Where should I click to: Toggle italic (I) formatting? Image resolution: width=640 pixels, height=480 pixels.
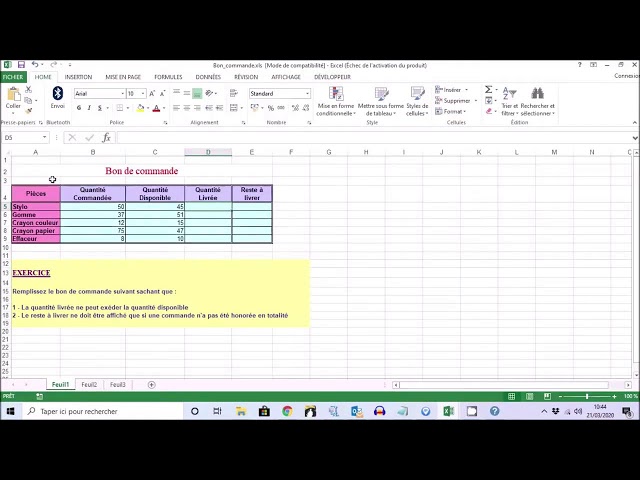(x=89, y=108)
